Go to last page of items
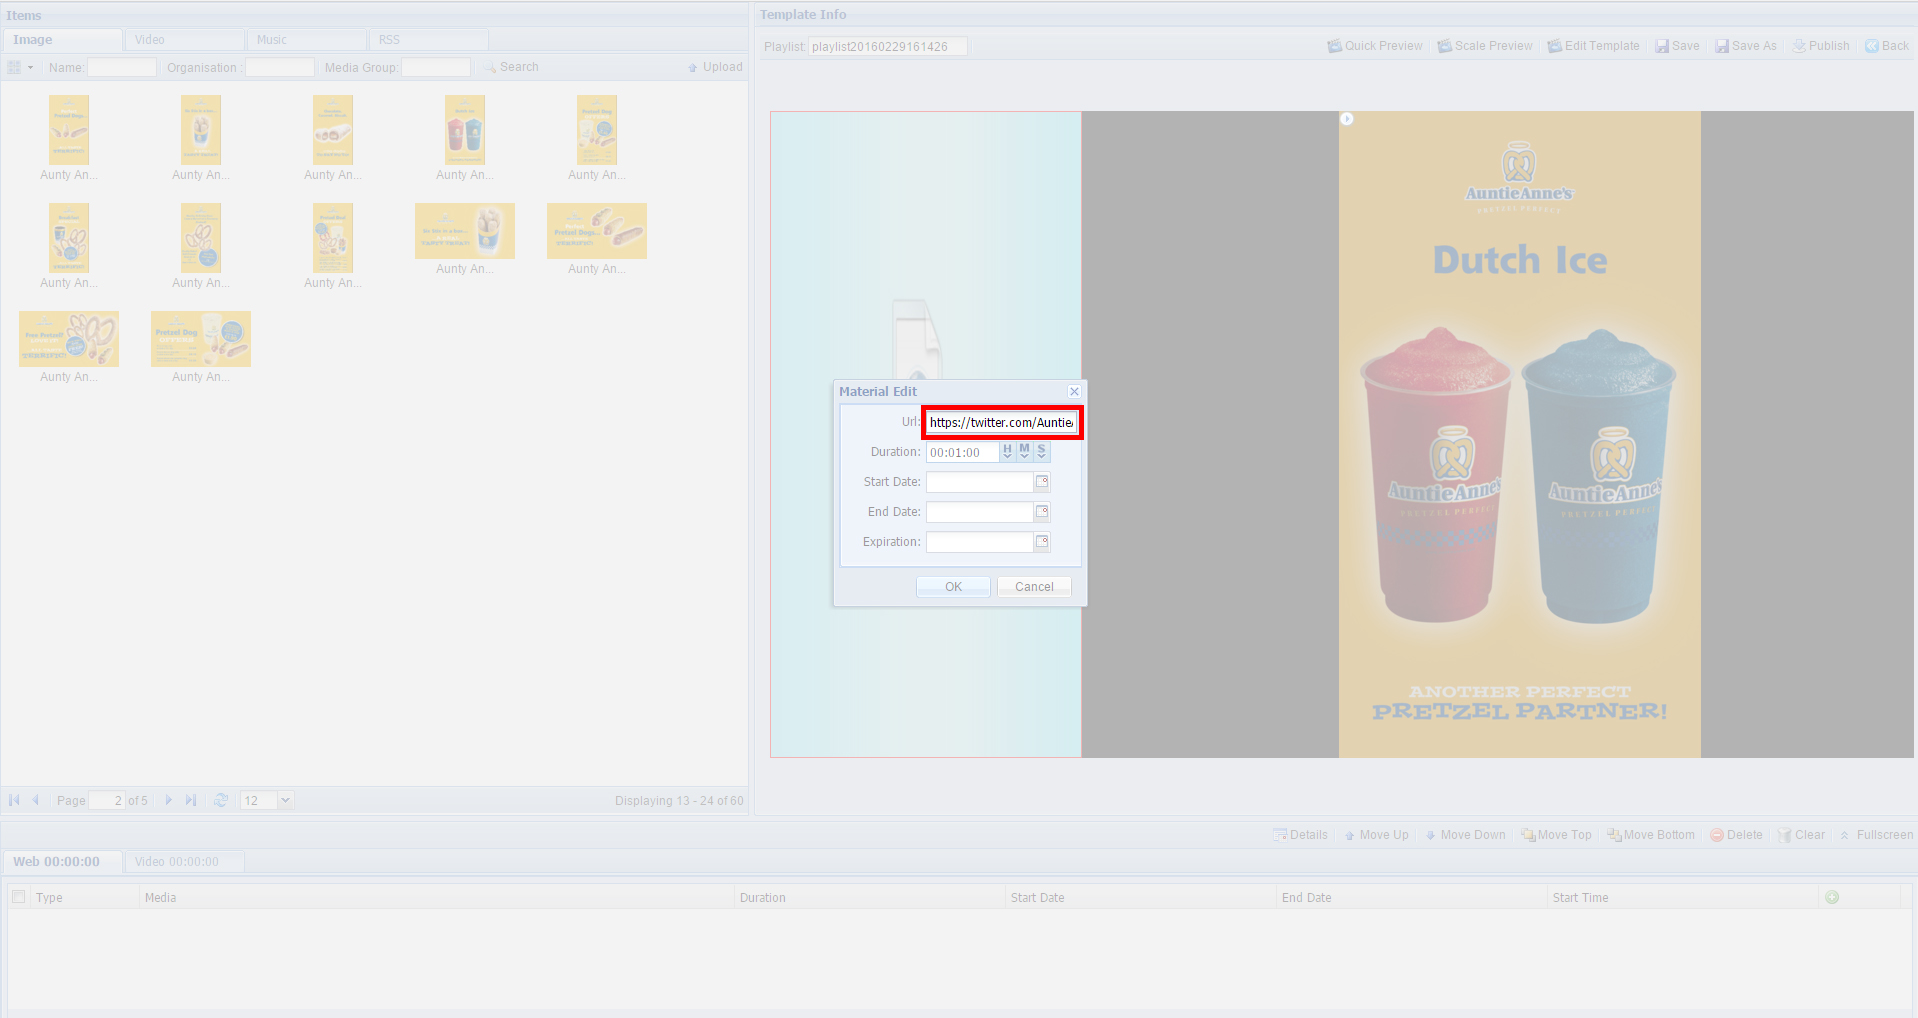Screen dimensions: 1918x1018 point(191,800)
